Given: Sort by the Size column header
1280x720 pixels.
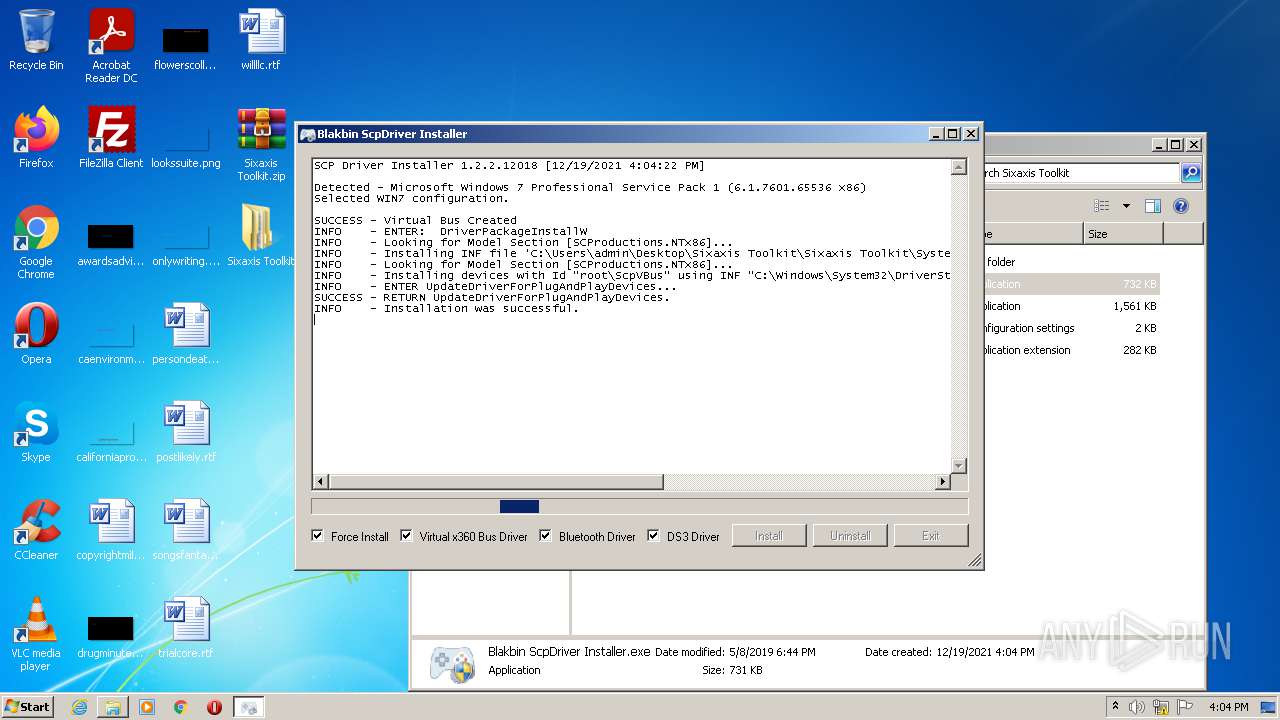Looking at the screenshot, I should coord(1123,234).
